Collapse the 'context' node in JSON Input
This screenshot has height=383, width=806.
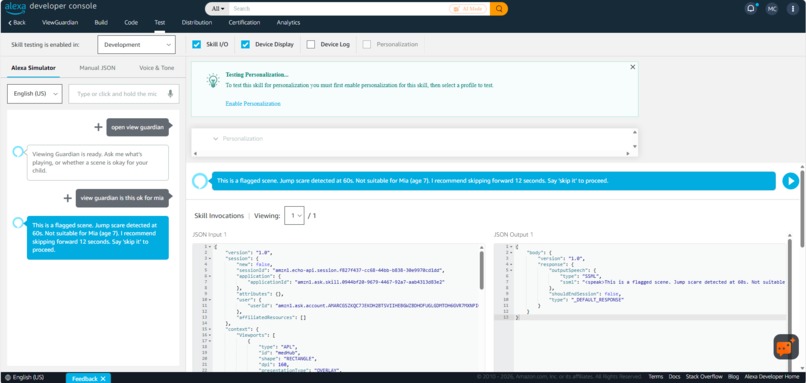coord(209,329)
